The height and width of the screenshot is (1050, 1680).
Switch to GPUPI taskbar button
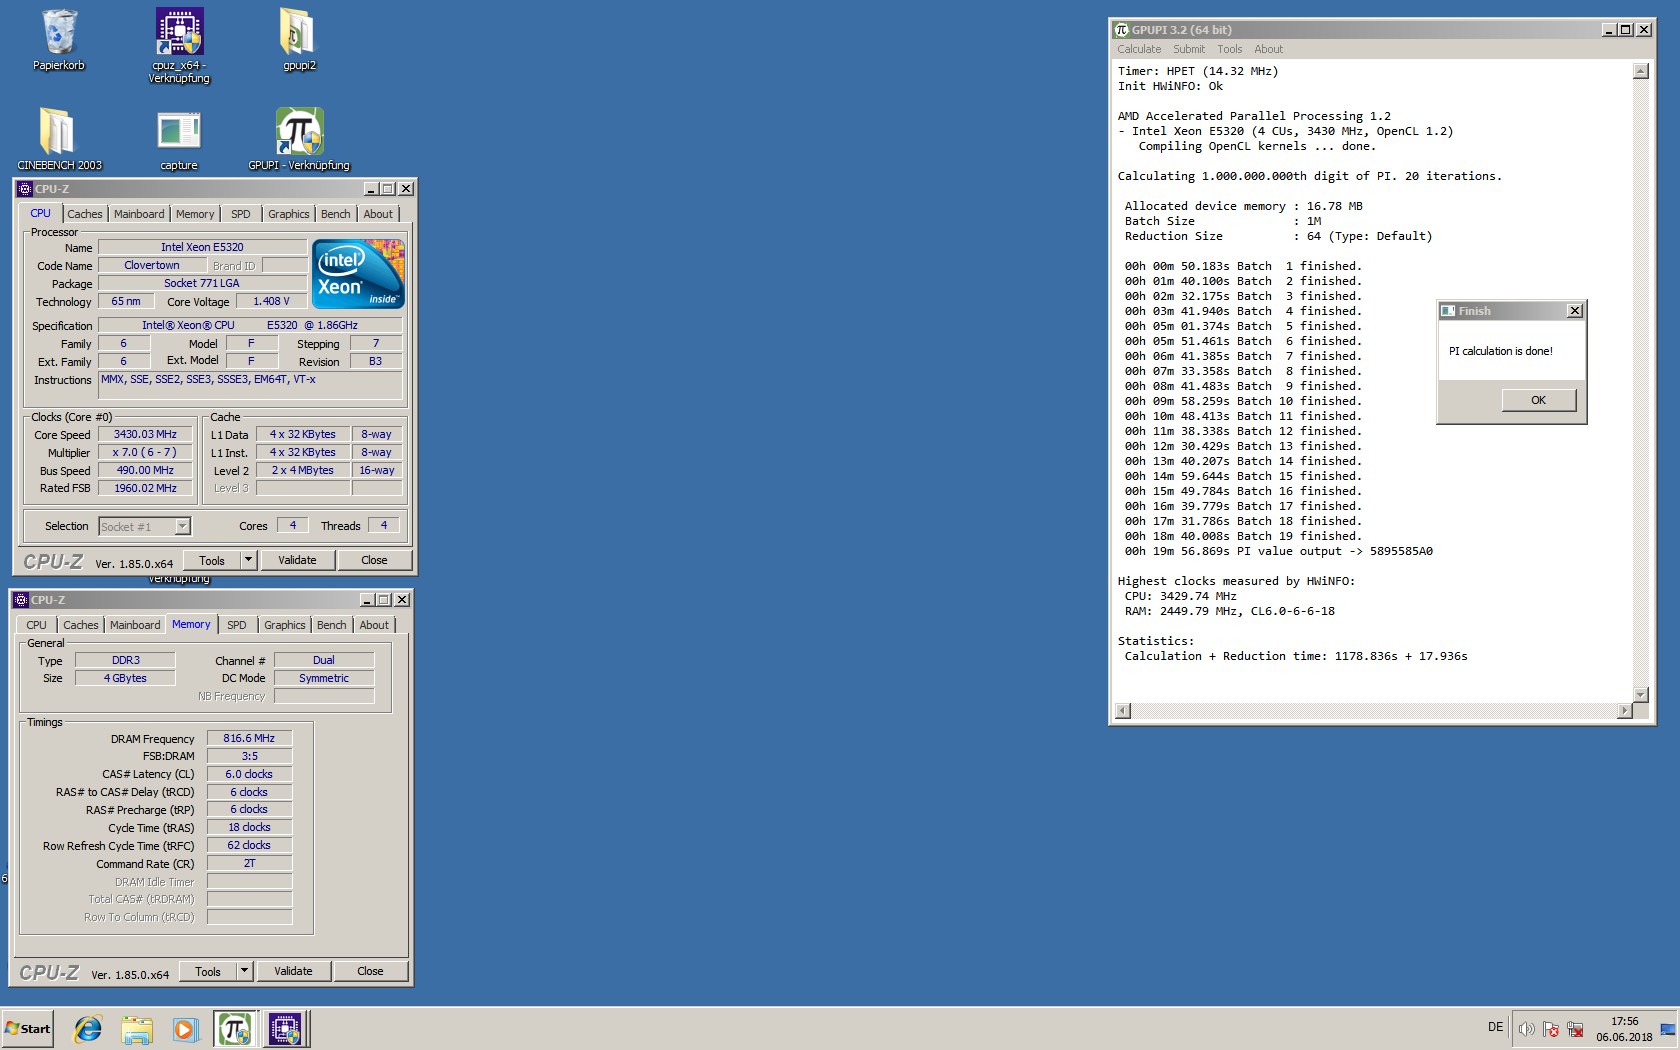(235, 1028)
